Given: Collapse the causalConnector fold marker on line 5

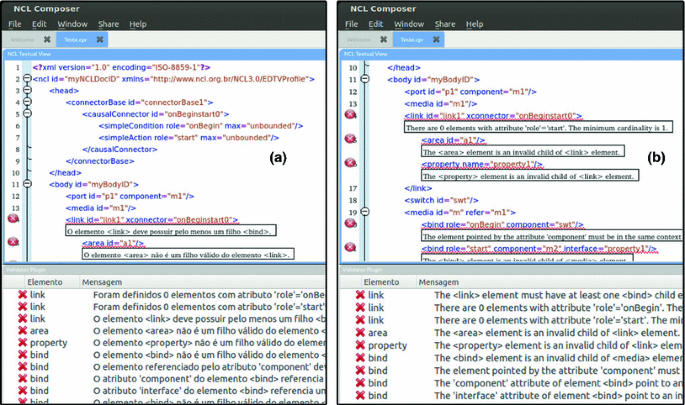Looking at the screenshot, I should coord(27,113).
